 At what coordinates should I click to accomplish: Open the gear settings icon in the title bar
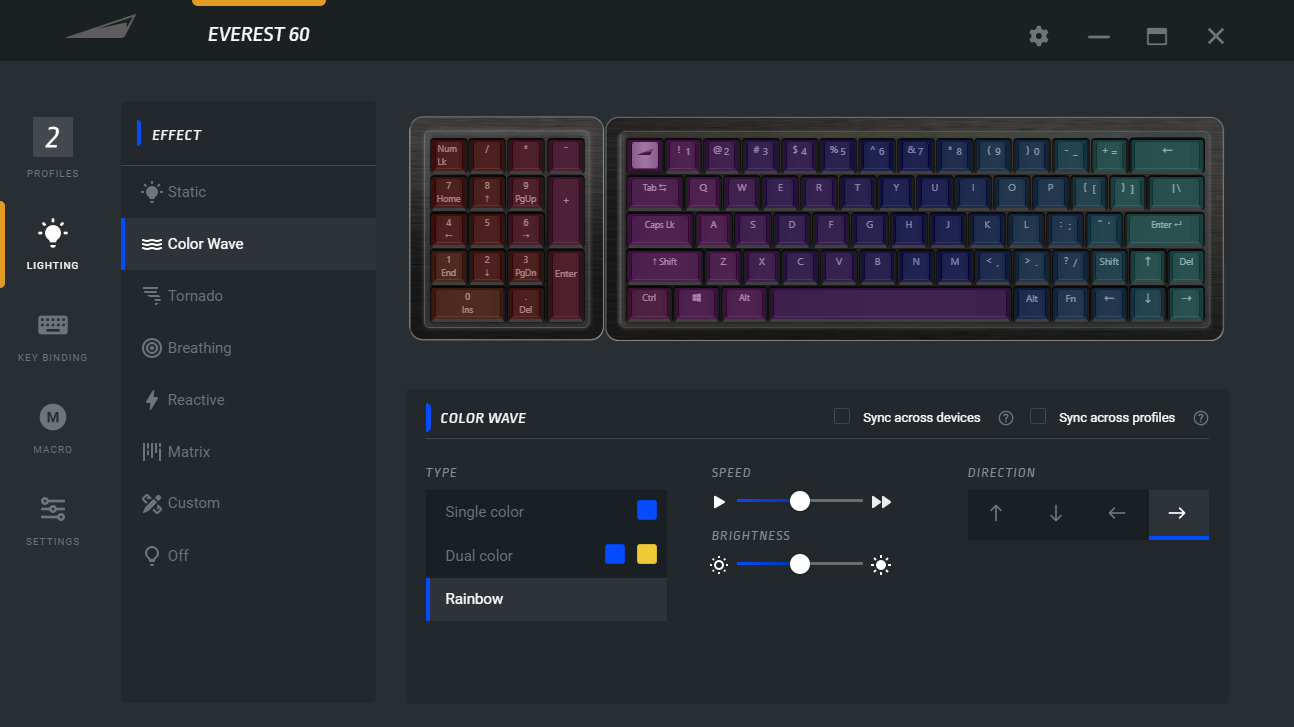pyautogui.click(x=1039, y=36)
